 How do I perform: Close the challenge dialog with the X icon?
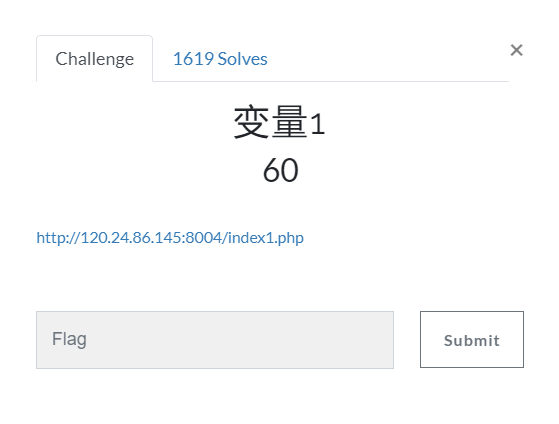click(516, 50)
